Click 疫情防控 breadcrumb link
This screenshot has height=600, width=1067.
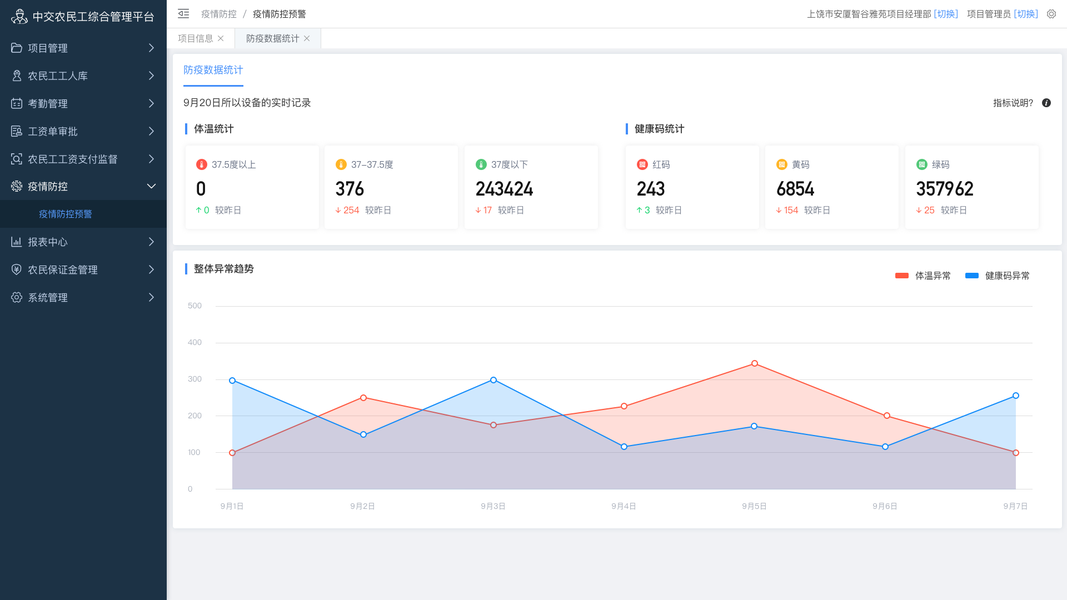coord(218,14)
